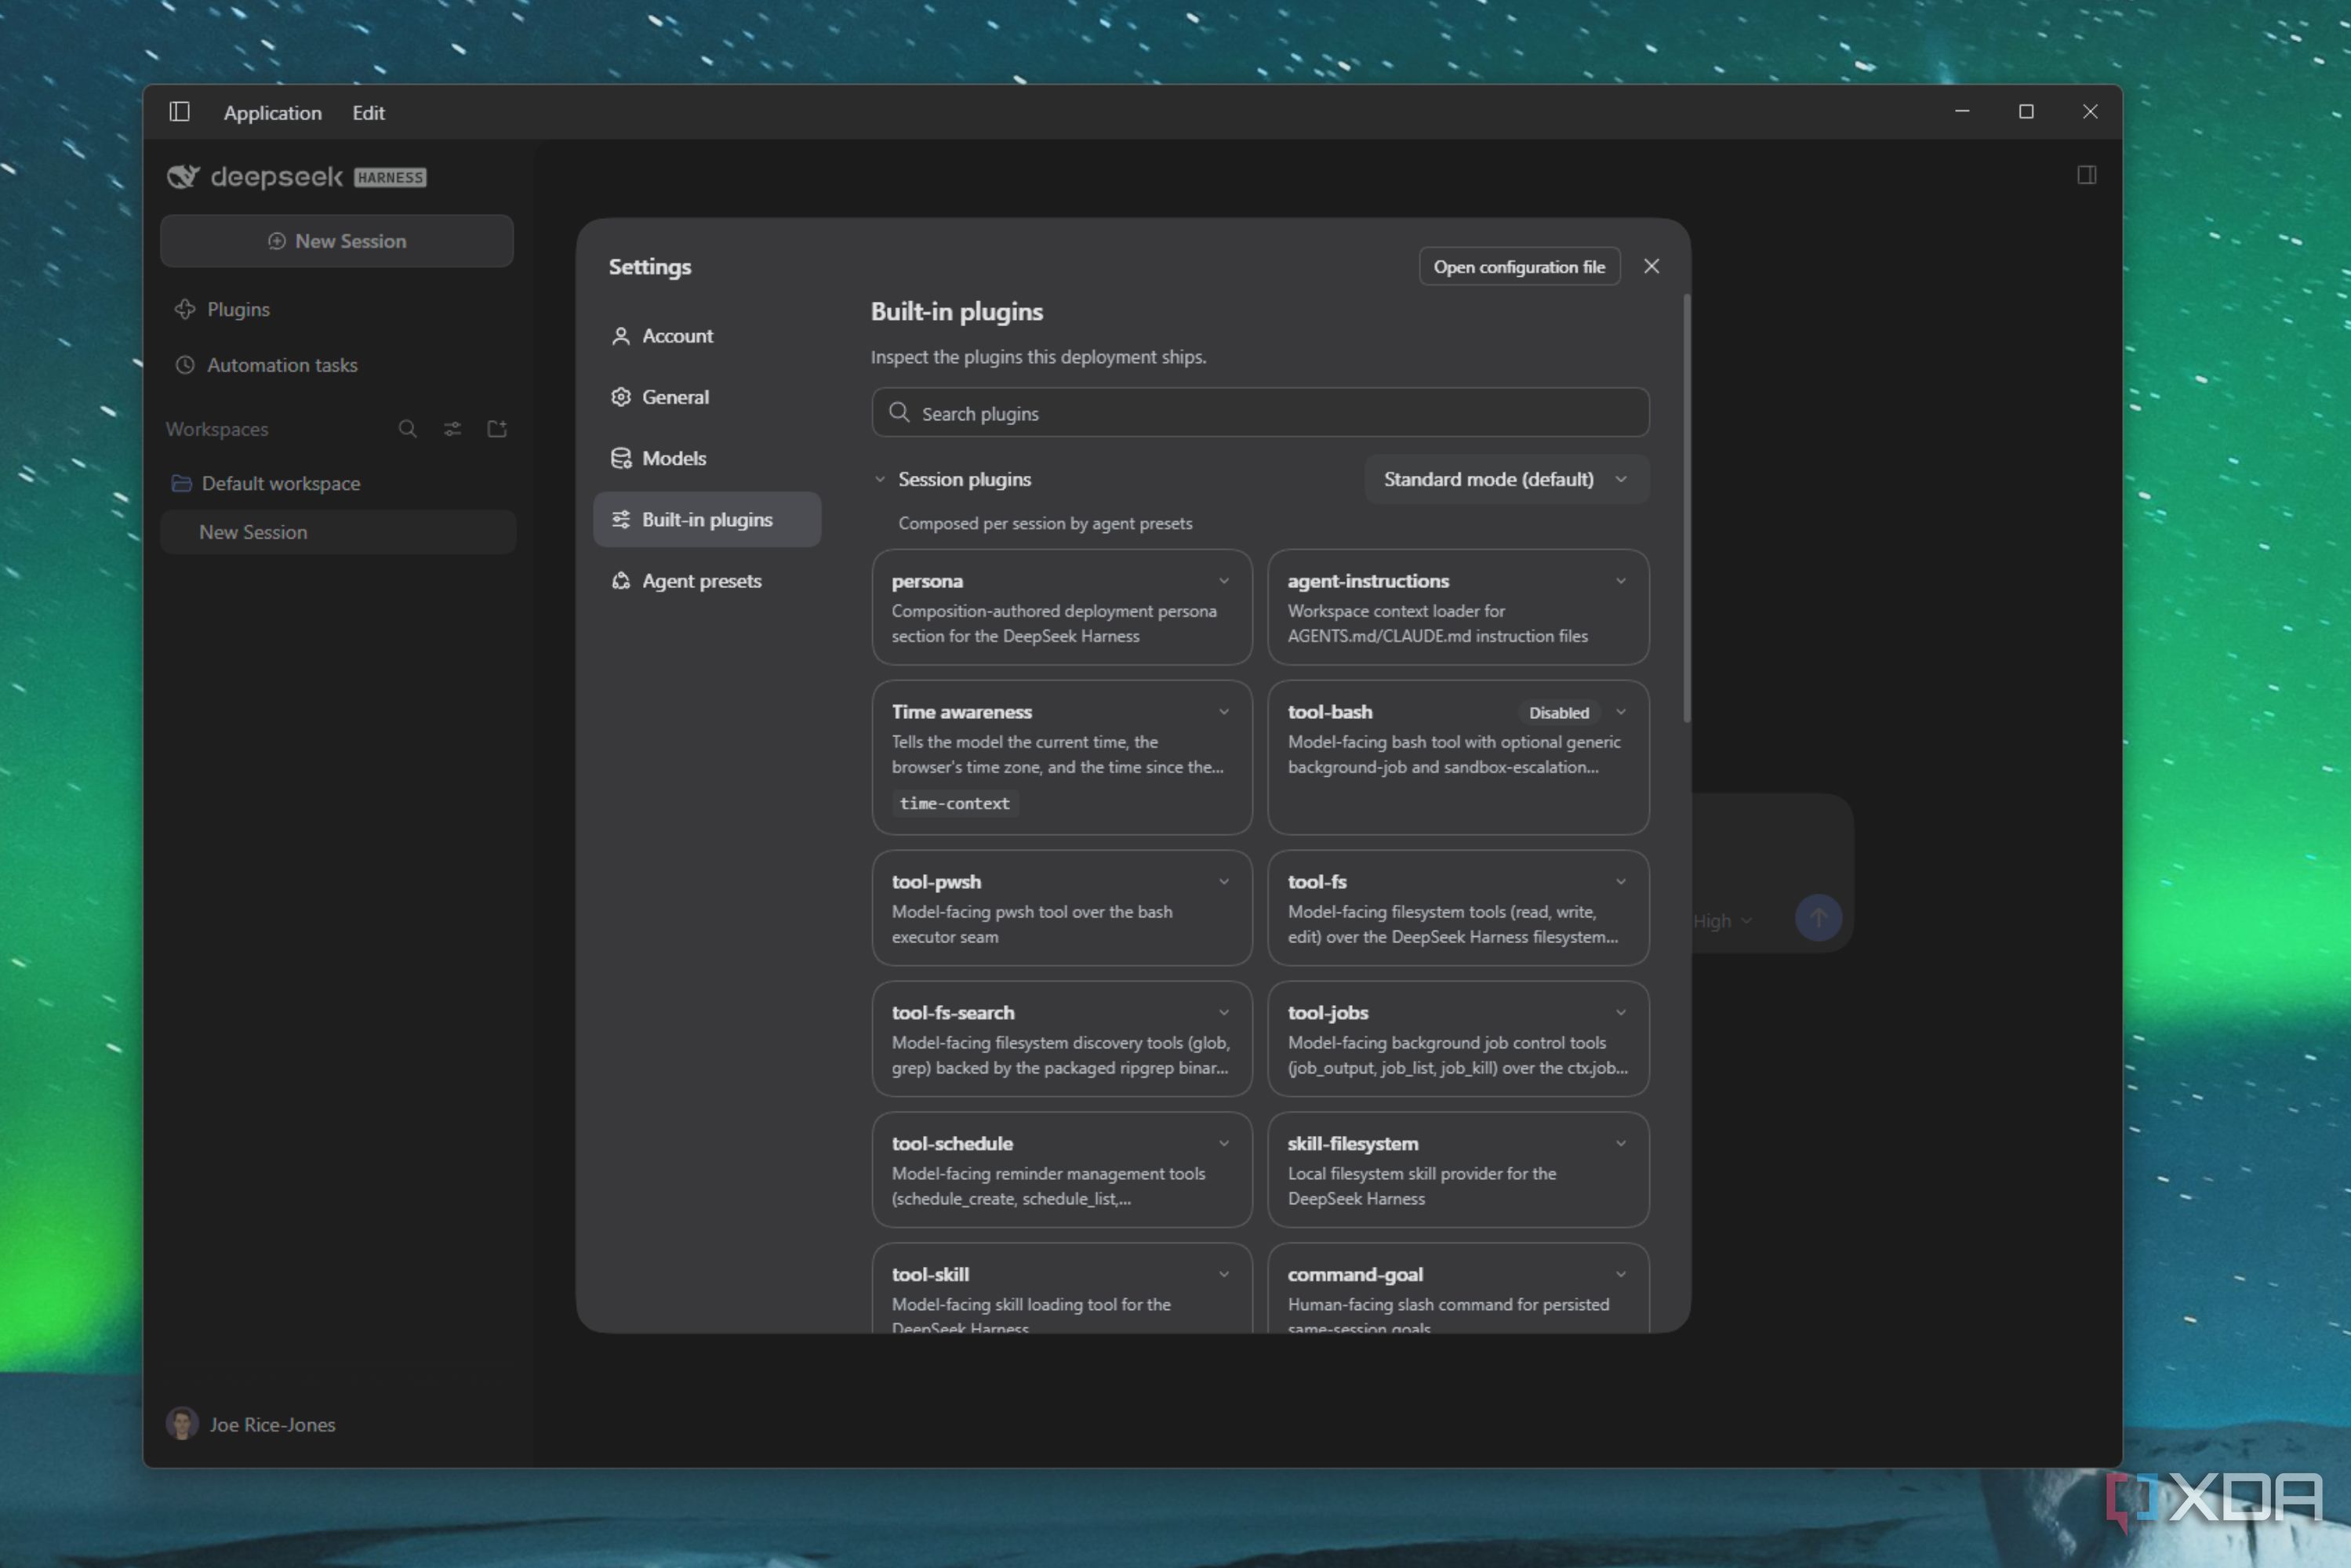Expand the persona plugin card
The width and height of the screenshot is (2351, 1568).
(x=1223, y=581)
